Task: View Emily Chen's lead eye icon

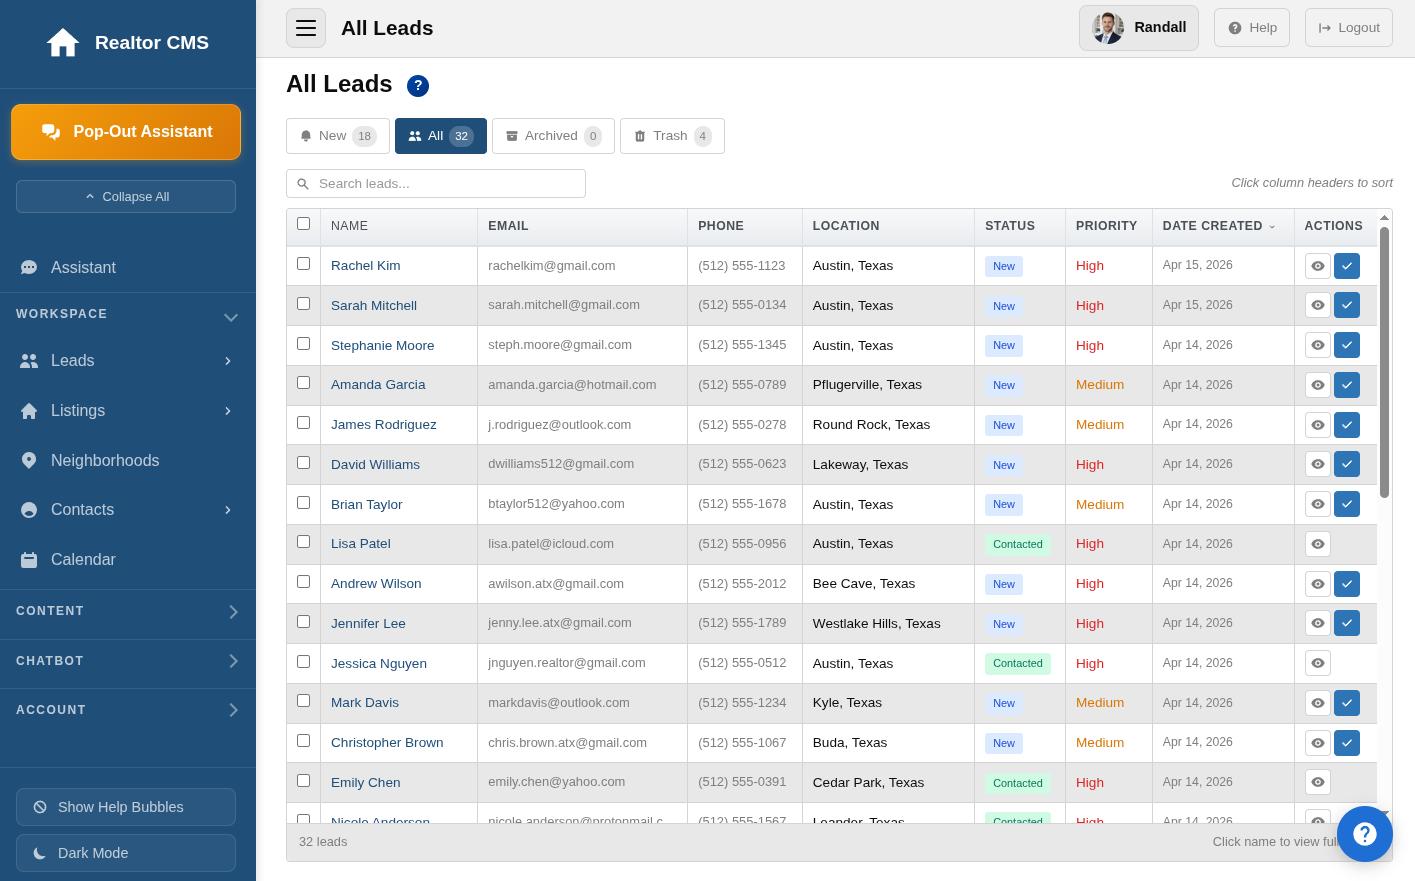Action: click(1318, 782)
